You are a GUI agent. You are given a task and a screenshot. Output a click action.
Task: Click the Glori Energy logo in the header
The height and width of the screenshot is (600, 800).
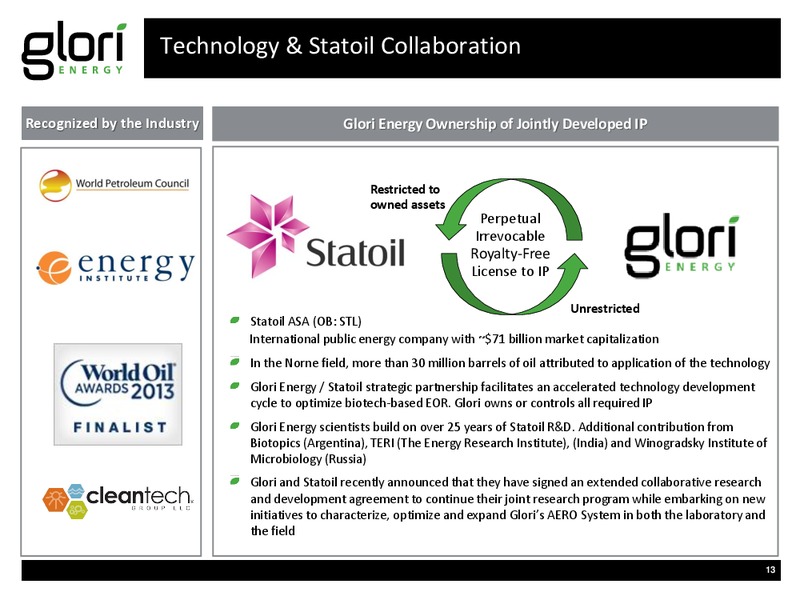(74, 50)
